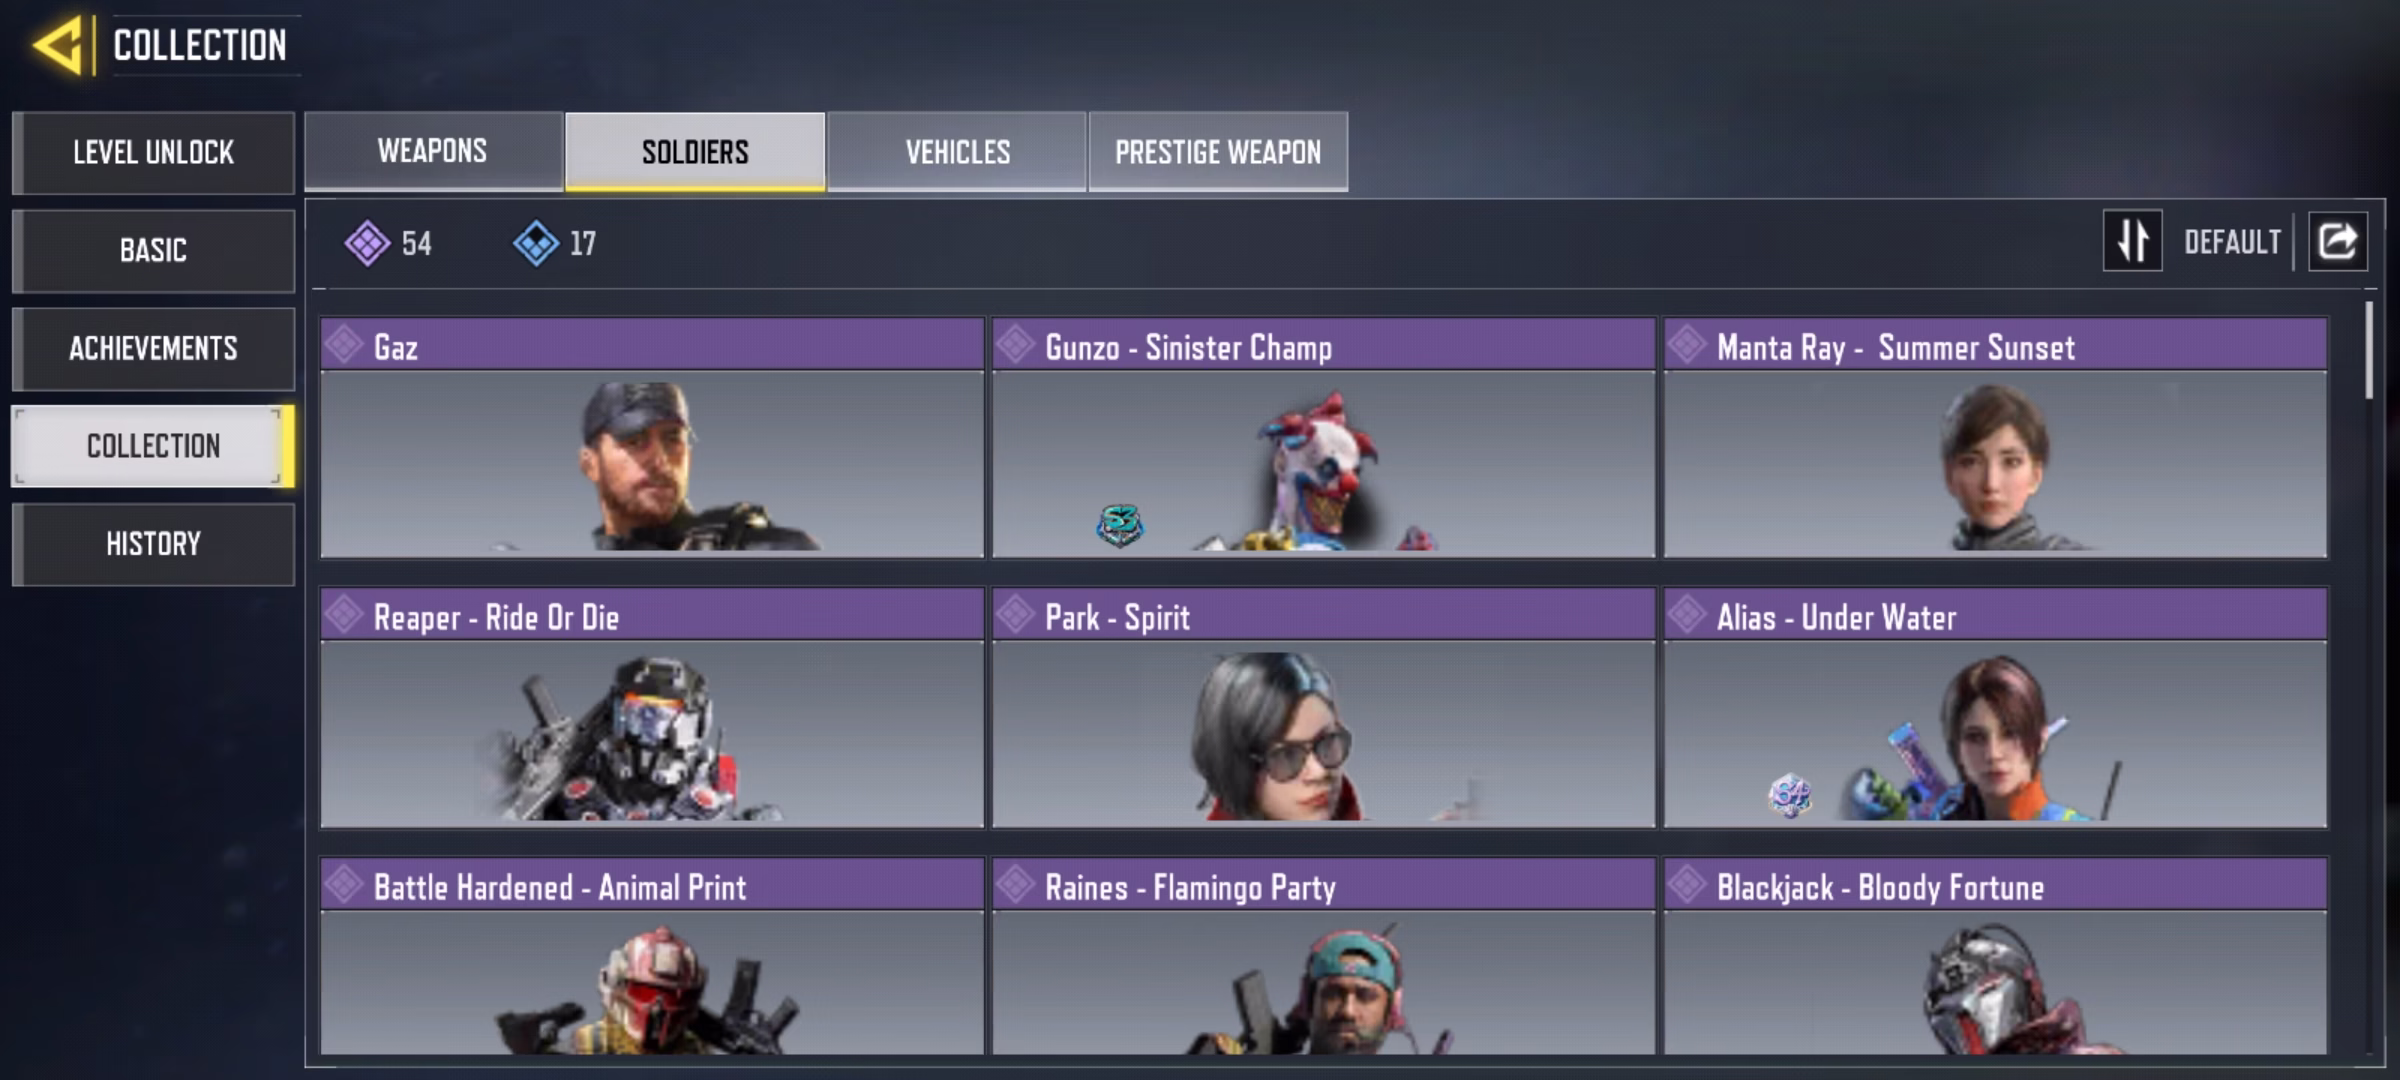
Task: Open the Basic profile section
Action: coord(153,250)
